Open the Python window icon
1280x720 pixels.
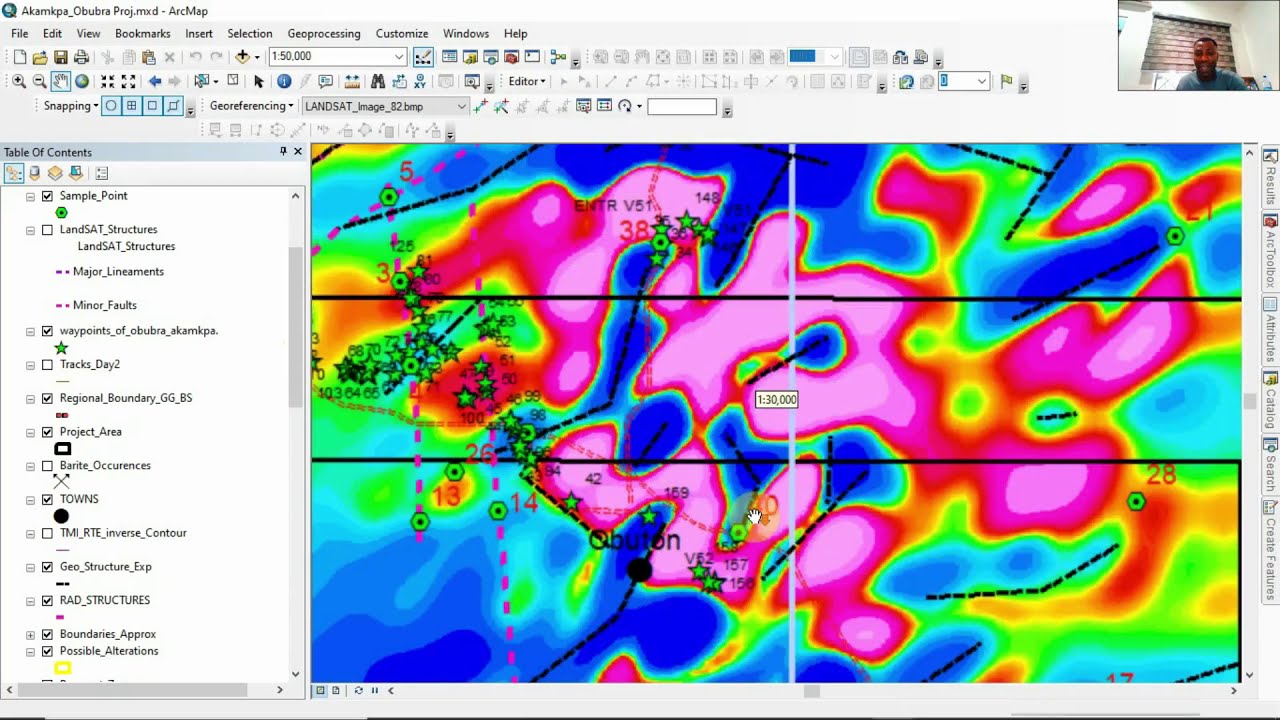532,57
